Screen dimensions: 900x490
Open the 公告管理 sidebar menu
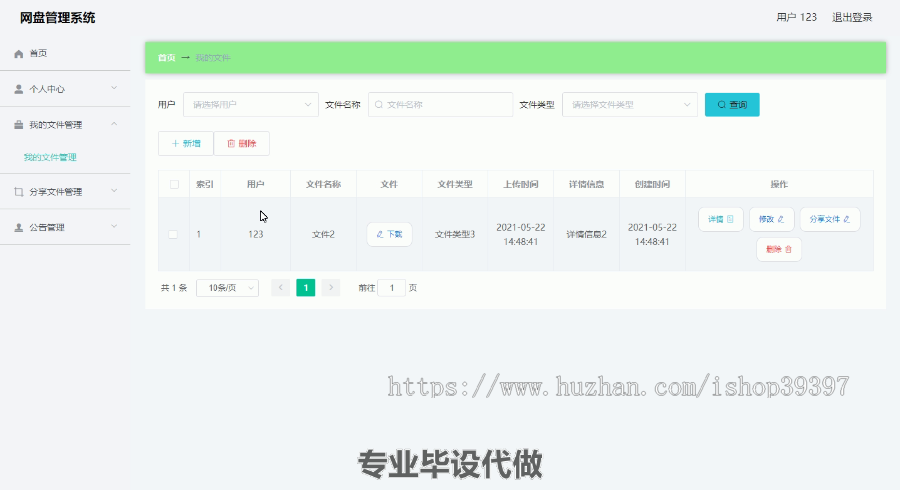[65, 227]
